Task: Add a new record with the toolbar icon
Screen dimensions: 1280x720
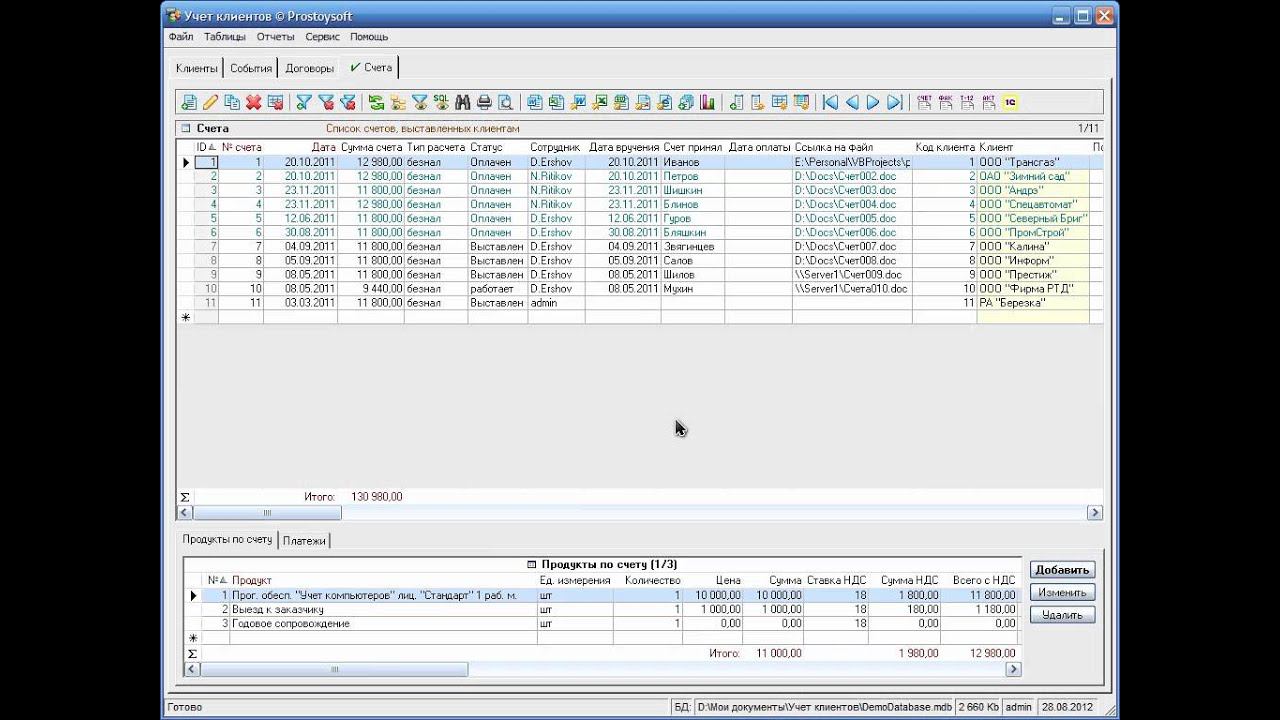Action: coord(188,102)
